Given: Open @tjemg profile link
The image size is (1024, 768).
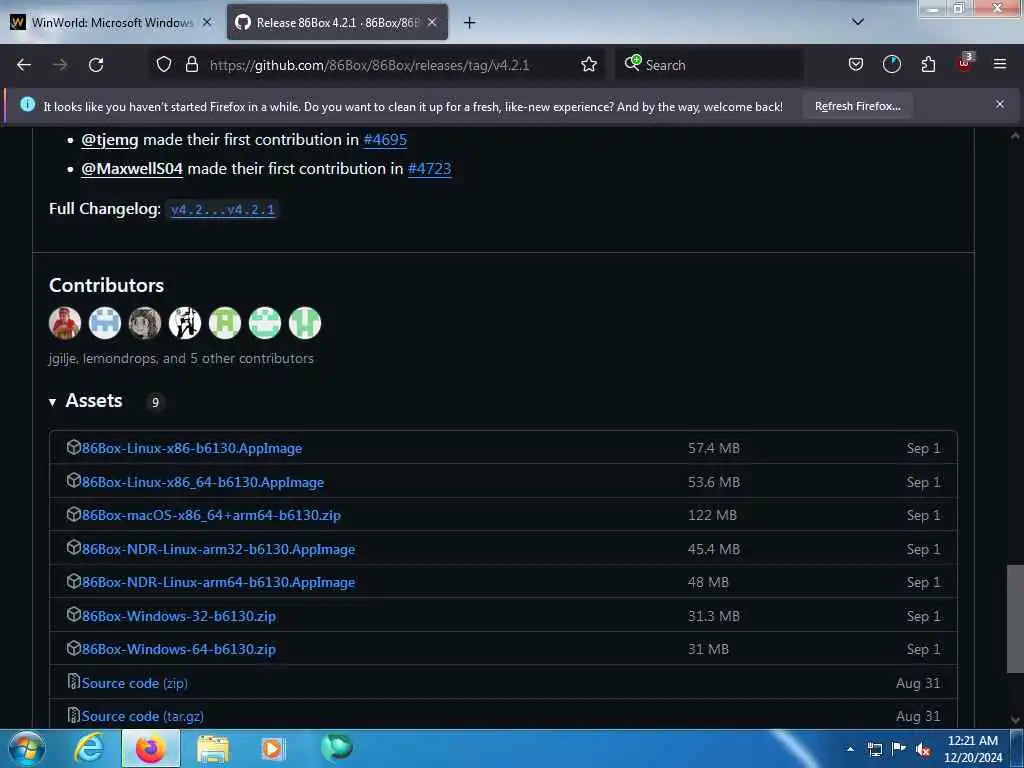Looking at the screenshot, I should click(x=110, y=139).
